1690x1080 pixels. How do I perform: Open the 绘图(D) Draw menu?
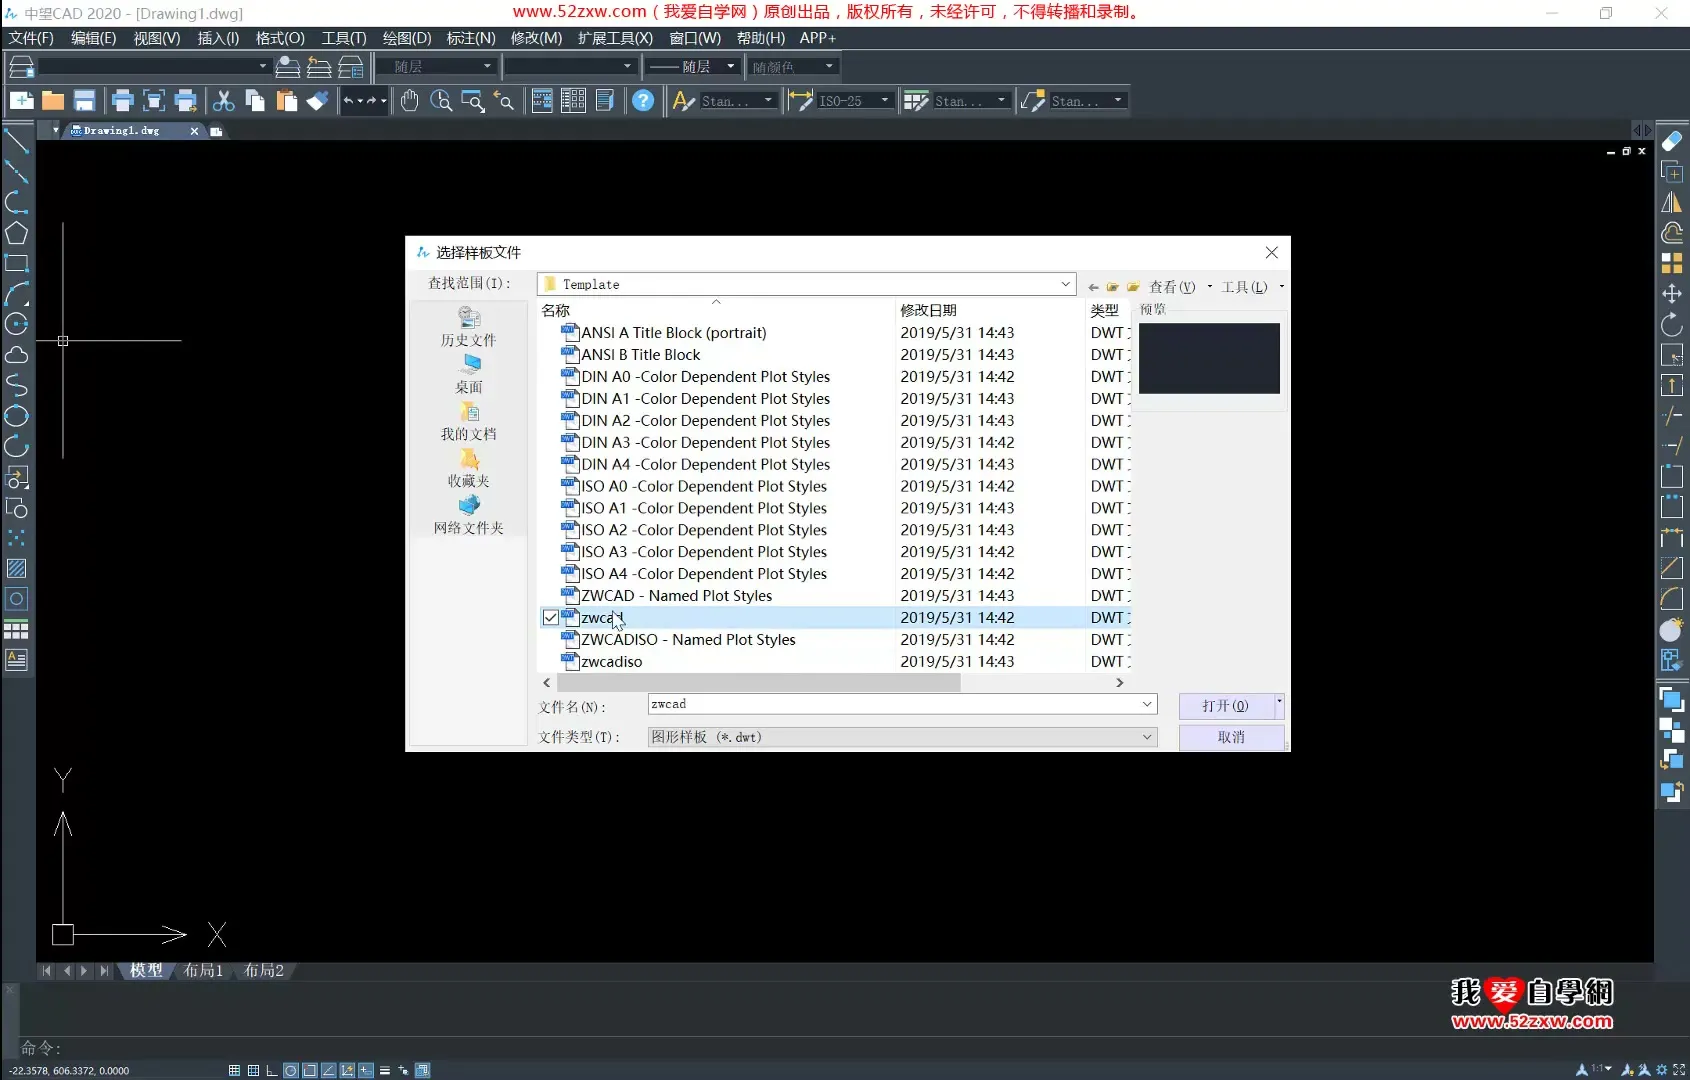(406, 38)
